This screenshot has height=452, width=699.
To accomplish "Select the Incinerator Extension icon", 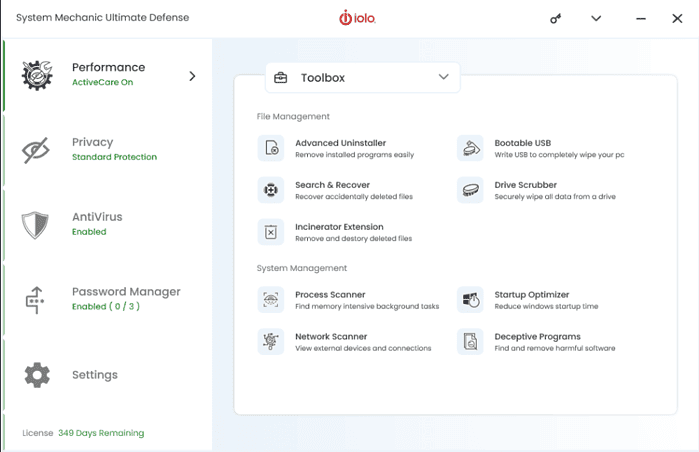I will (x=270, y=232).
